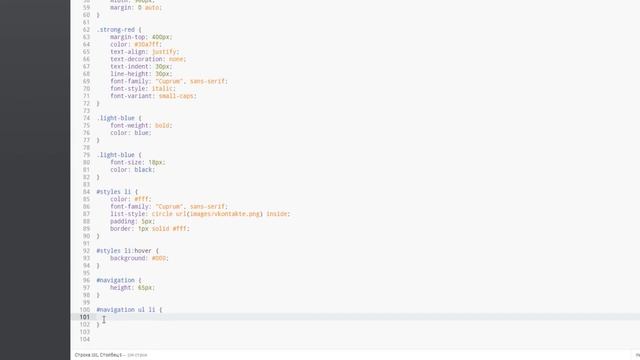Click font-family declaration on line 69
The image size is (640, 360).
169,81
